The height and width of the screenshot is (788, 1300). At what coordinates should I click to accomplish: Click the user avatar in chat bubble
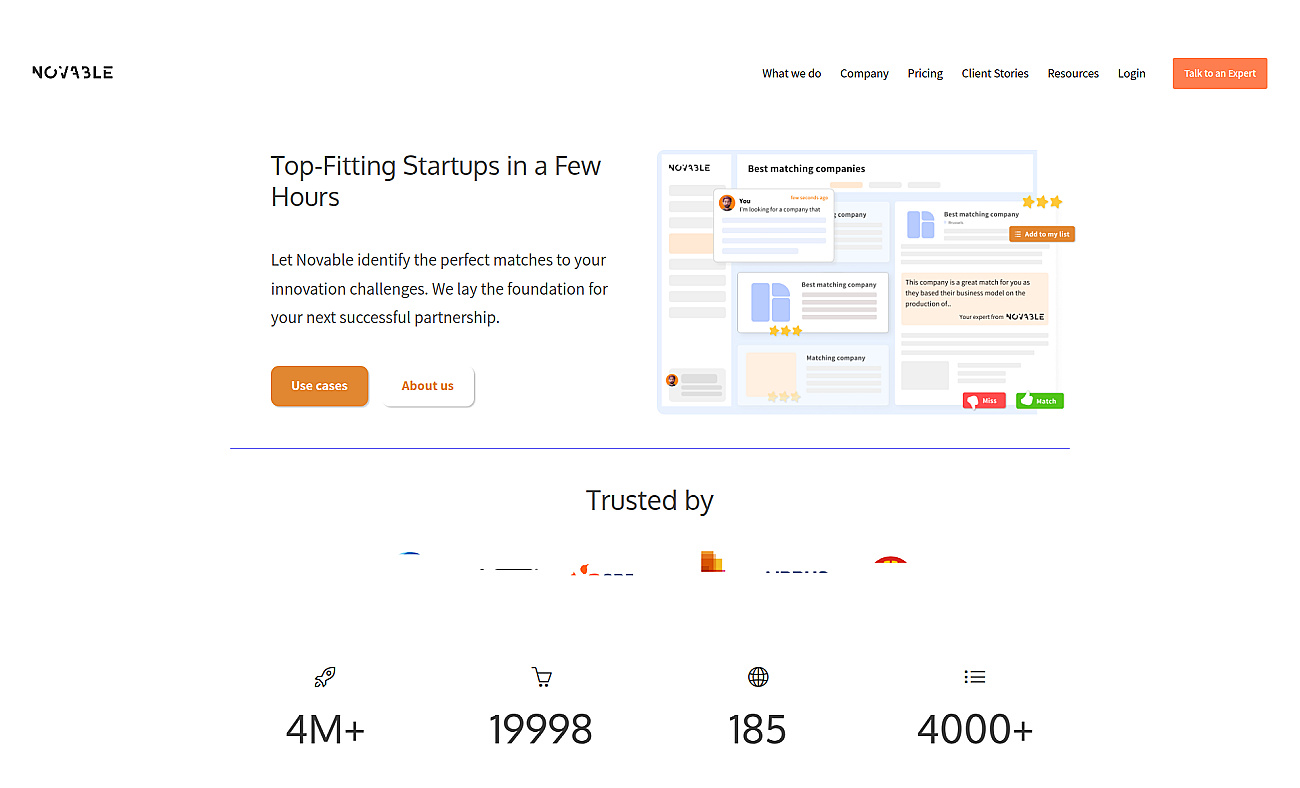click(x=727, y=203)
